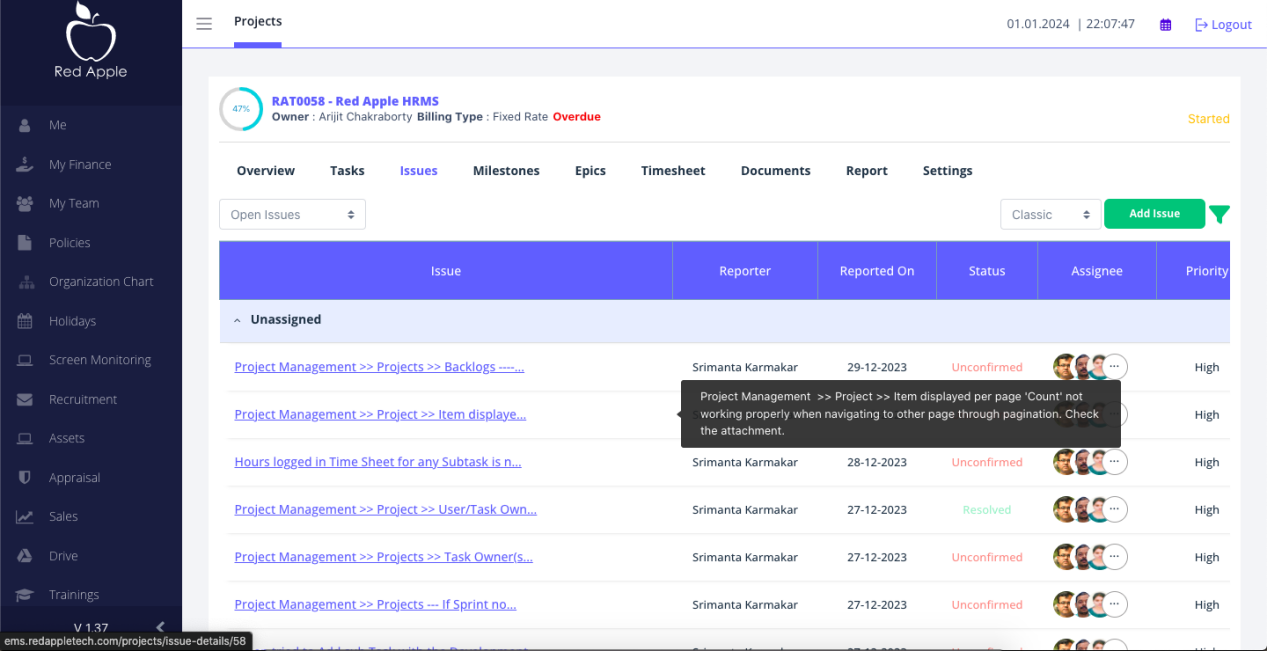Open issue 'Projects >> Task Owner(s...' link

tap(383, 557)
